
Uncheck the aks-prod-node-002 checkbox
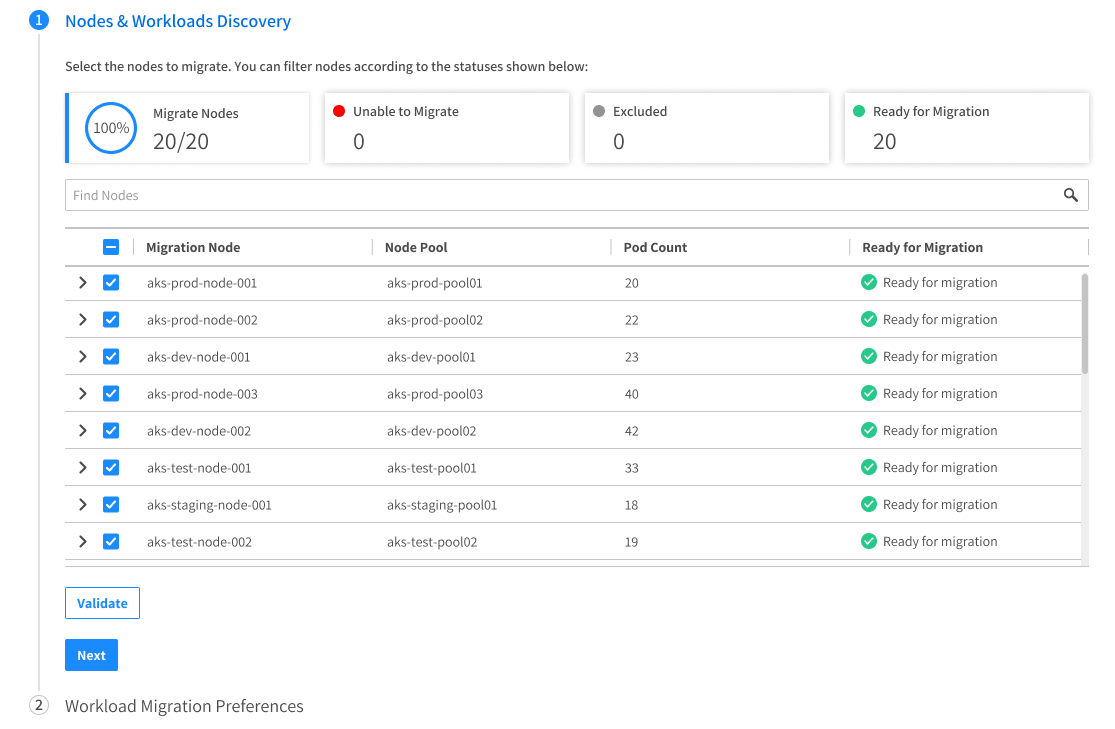click(111, 320)
